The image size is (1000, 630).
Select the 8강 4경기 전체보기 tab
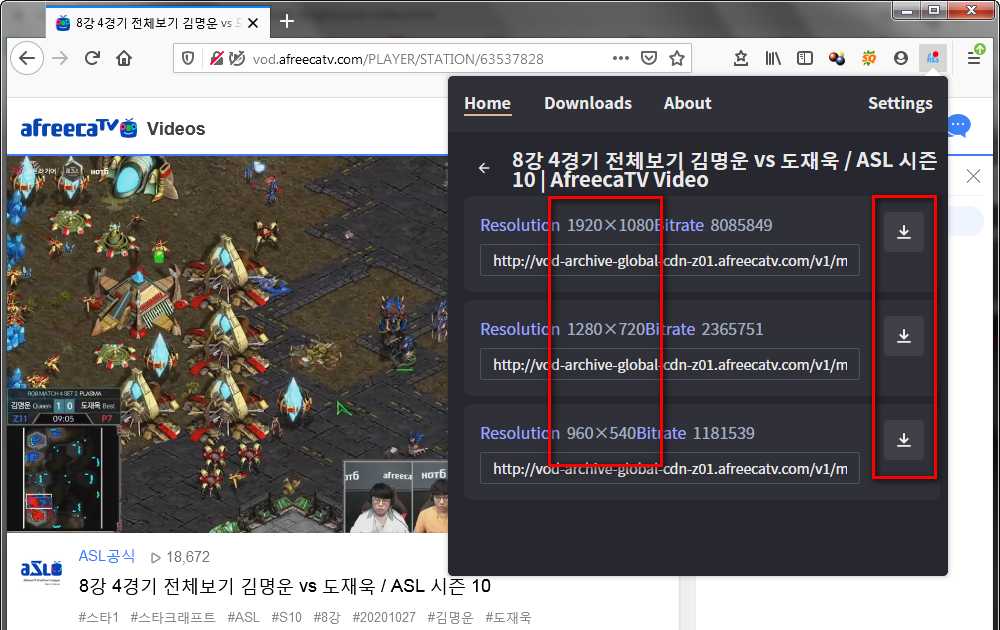point(158,23)
